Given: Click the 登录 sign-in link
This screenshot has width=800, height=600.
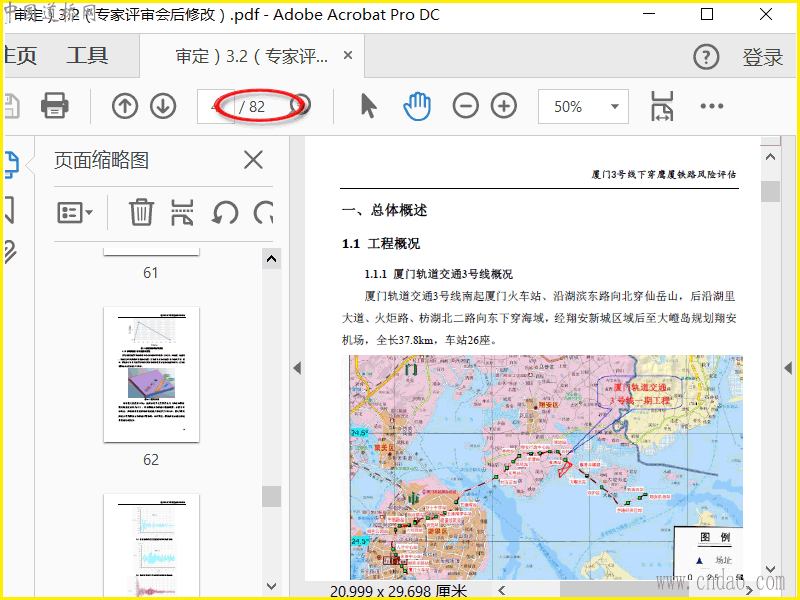Looking at the screenshot, I should click(x=762, y=57).
